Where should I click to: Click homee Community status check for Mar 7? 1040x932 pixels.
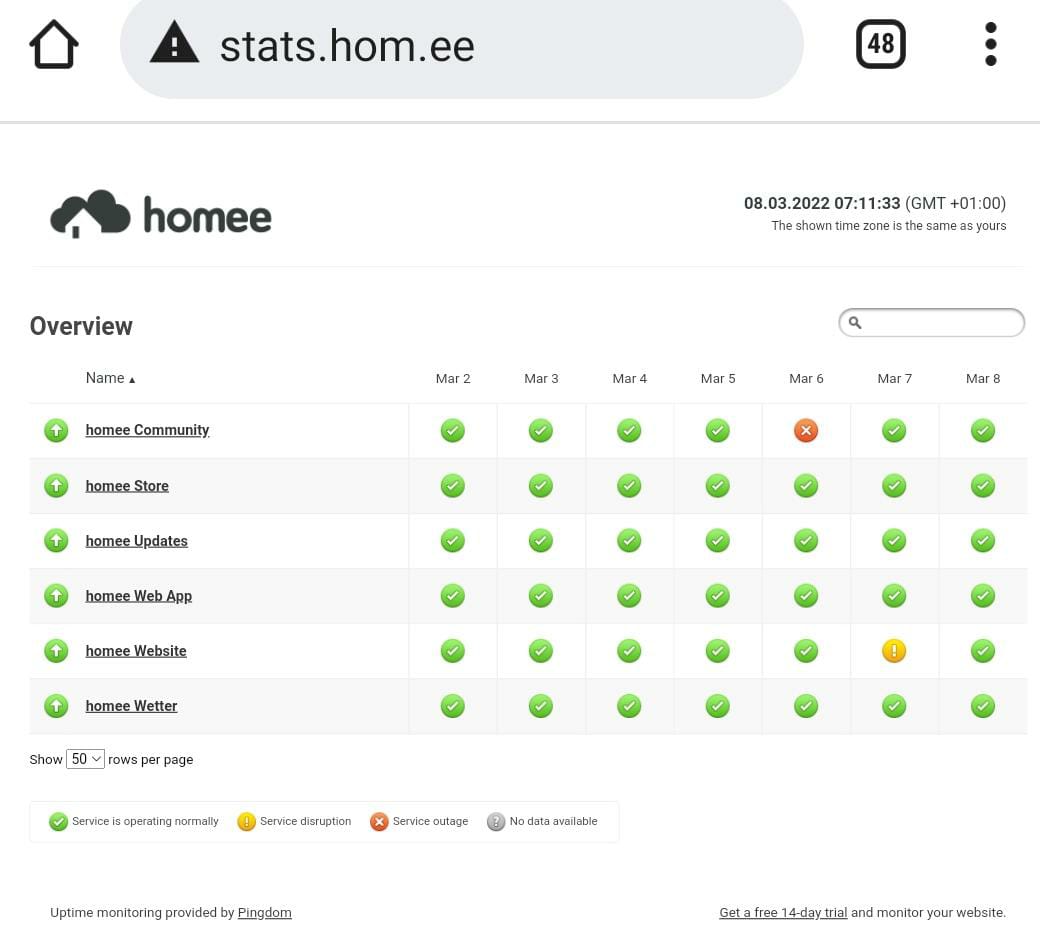pos(894,431)
